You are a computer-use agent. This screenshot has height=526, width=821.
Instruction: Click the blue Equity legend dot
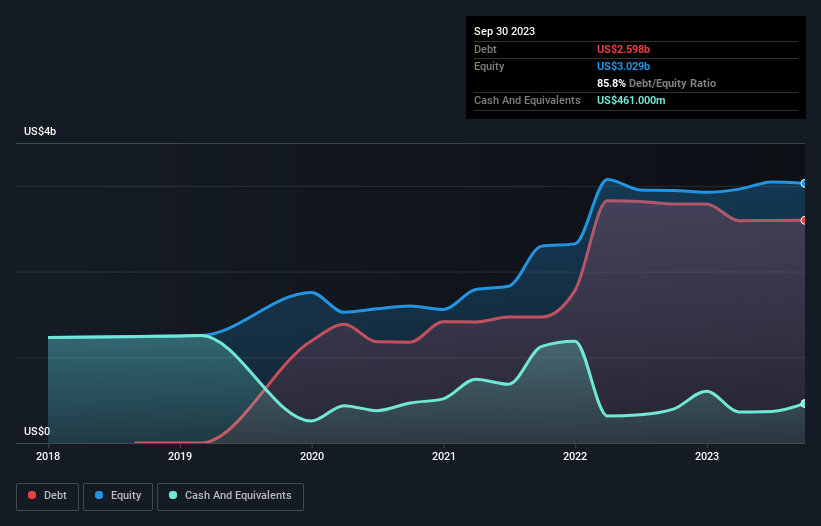point(99,495)
